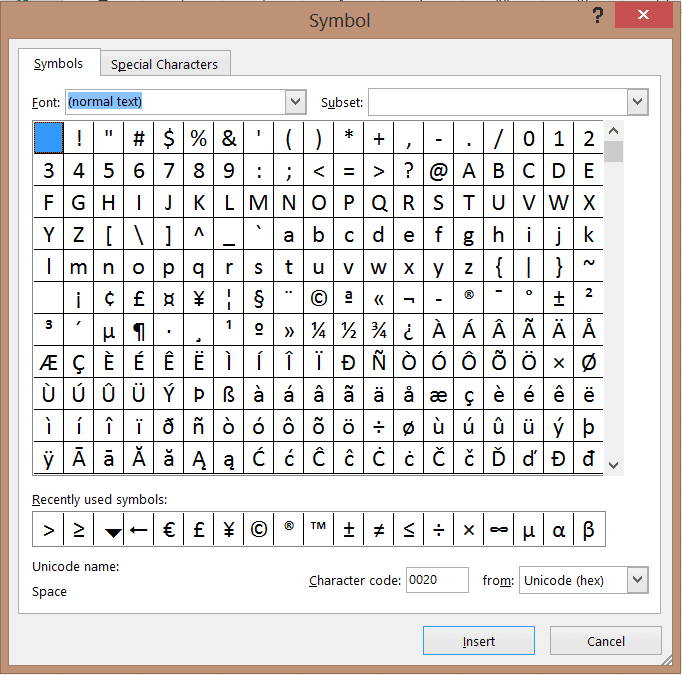
Task: Choose the Greek beta β recent symbol
Action: click(589, 530)
